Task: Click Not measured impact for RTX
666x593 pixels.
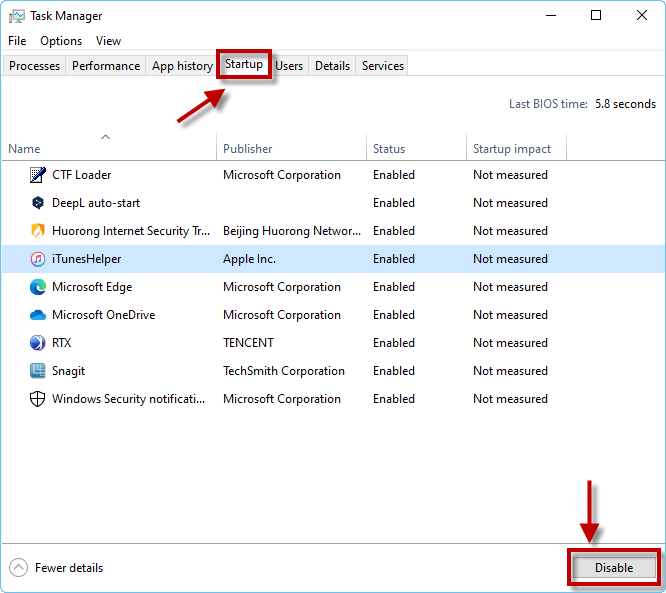Action: coord(511,343)
